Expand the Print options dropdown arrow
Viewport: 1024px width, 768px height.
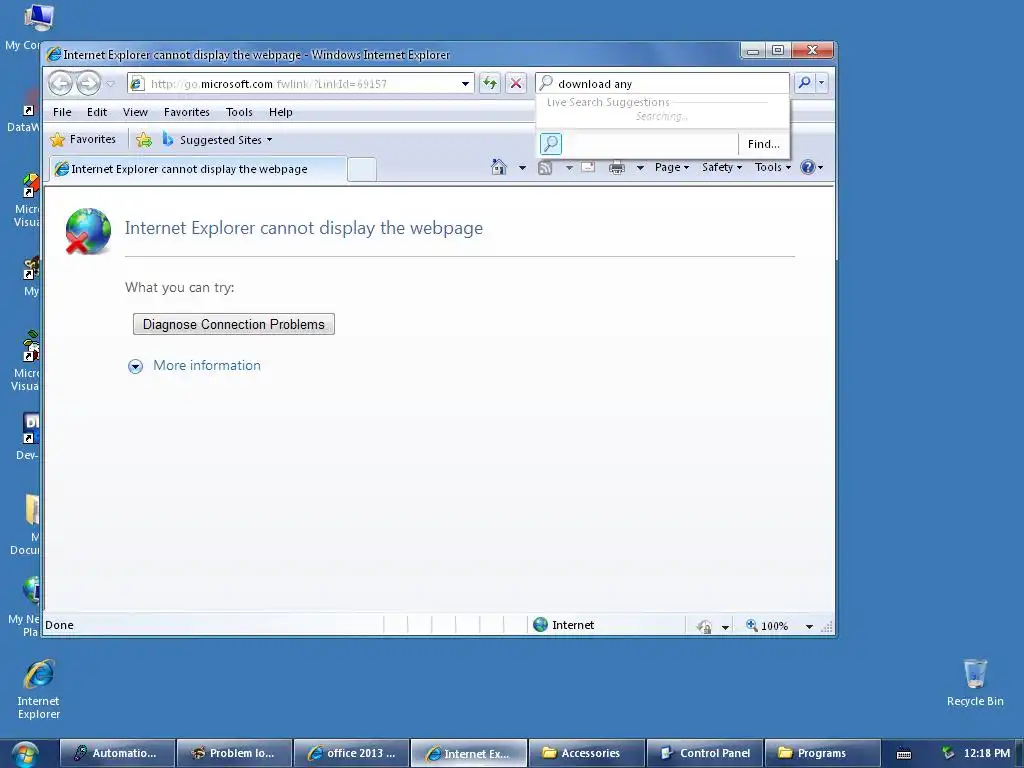point(640,168)
